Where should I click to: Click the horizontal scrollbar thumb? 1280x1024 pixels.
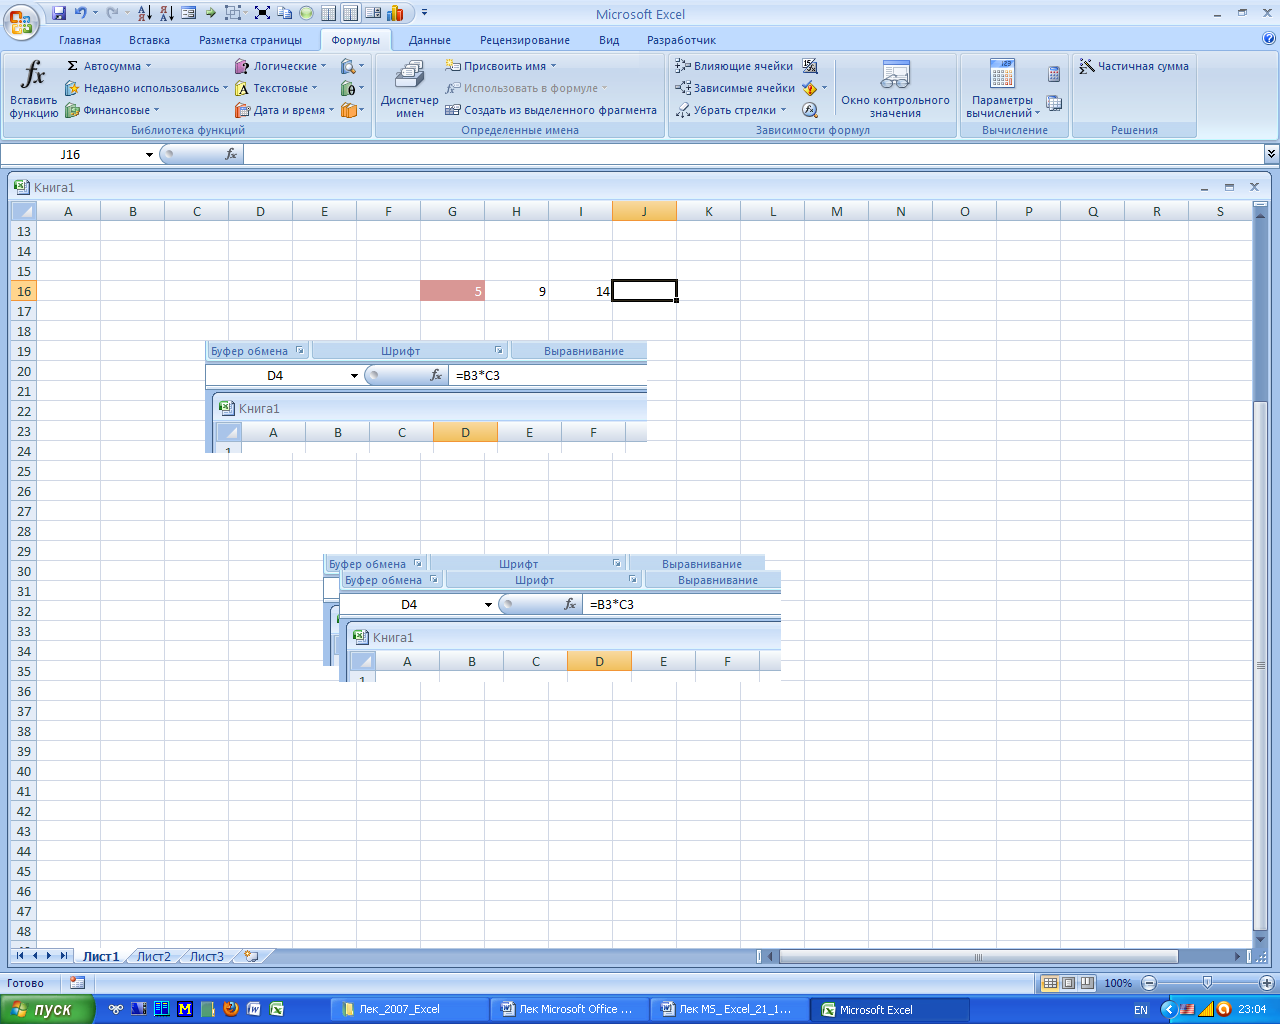pos(978,956)
